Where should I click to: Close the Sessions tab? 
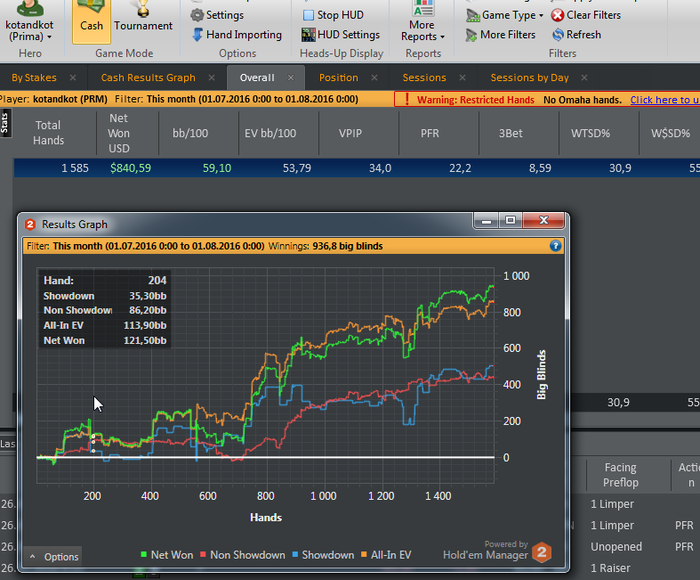coord(462,78)
